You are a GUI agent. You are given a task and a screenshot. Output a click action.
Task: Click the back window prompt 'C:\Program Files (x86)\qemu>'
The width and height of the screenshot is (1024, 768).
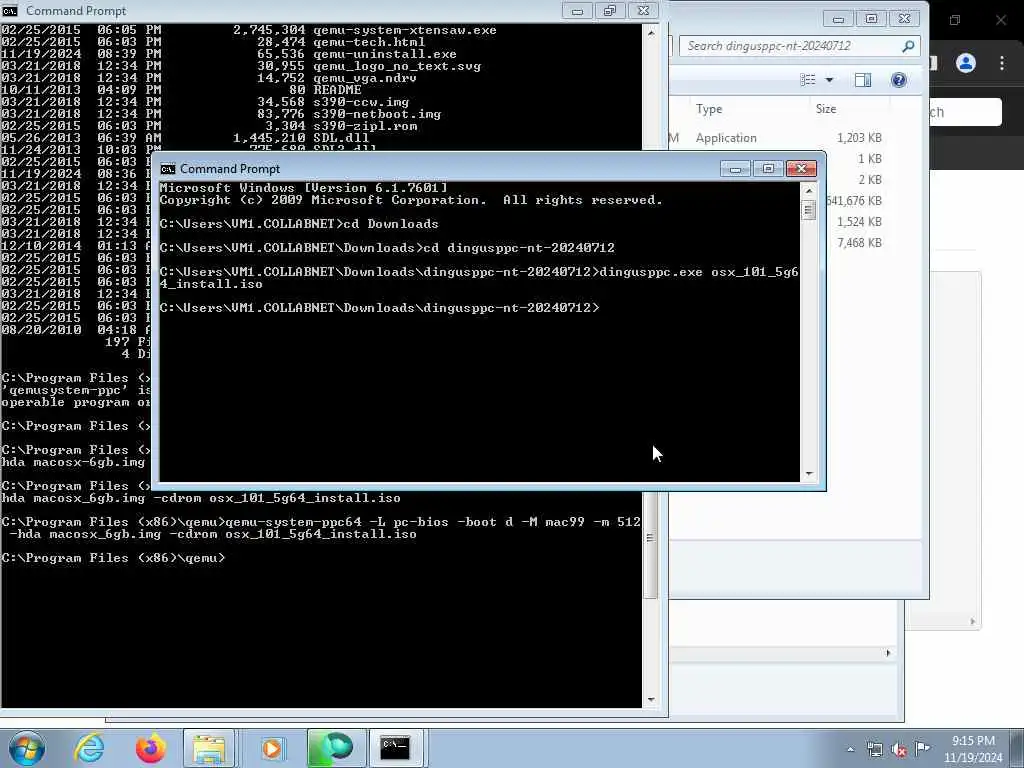(x=113, y=558)
